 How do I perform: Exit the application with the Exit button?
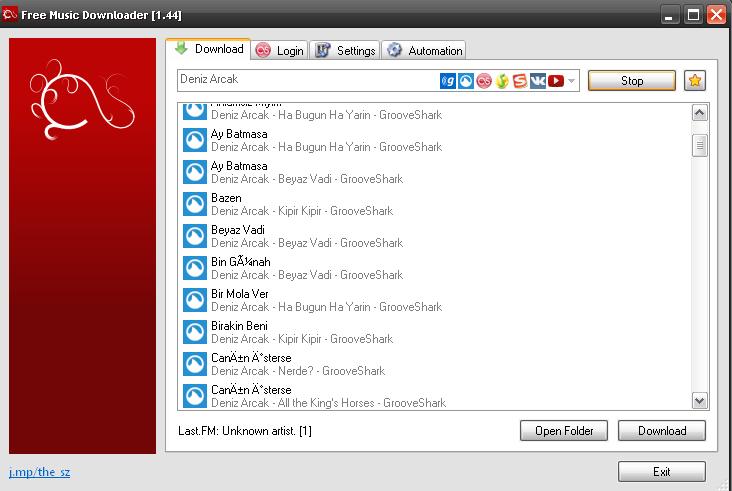[x=662, y=471]
